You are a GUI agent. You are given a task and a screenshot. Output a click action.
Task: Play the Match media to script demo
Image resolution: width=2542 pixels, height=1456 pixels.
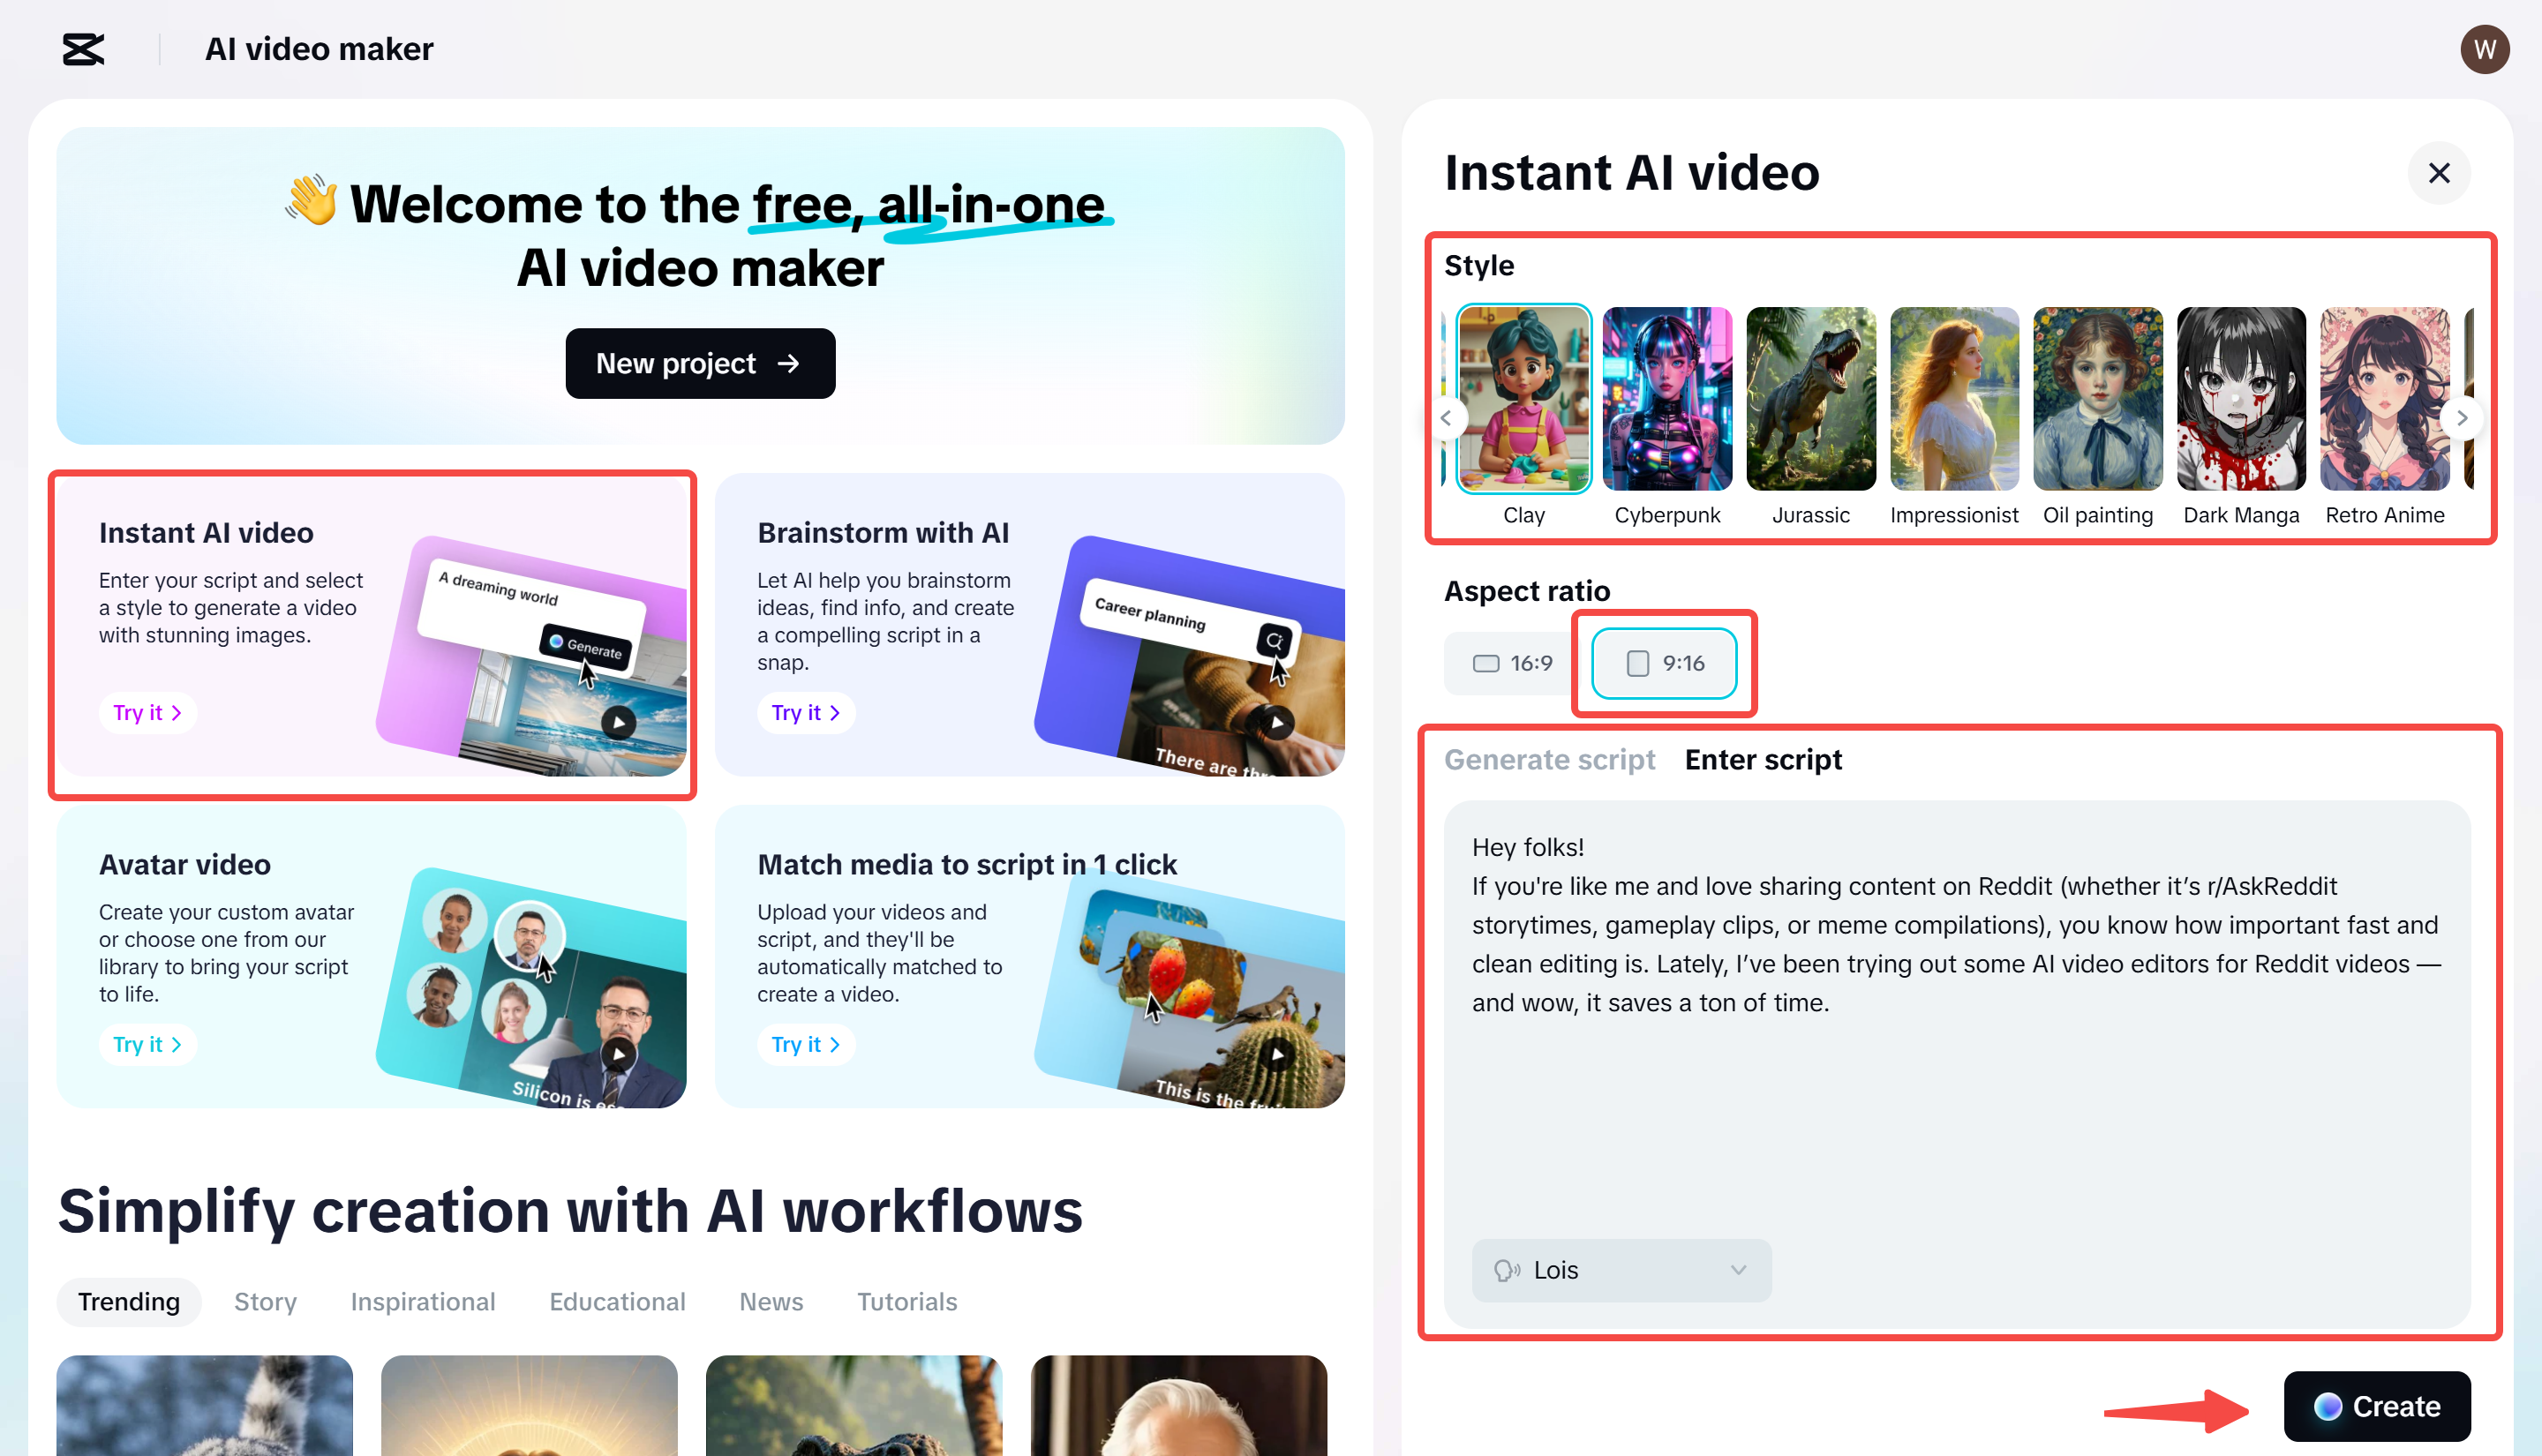(1277, 1053)
